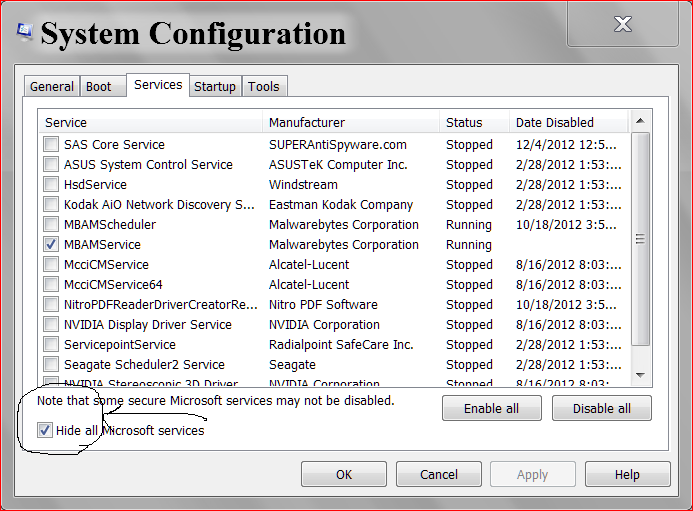Click the services list scrollbar thumb
Viewport: 693px width, 511px height.
coord(640,239)
